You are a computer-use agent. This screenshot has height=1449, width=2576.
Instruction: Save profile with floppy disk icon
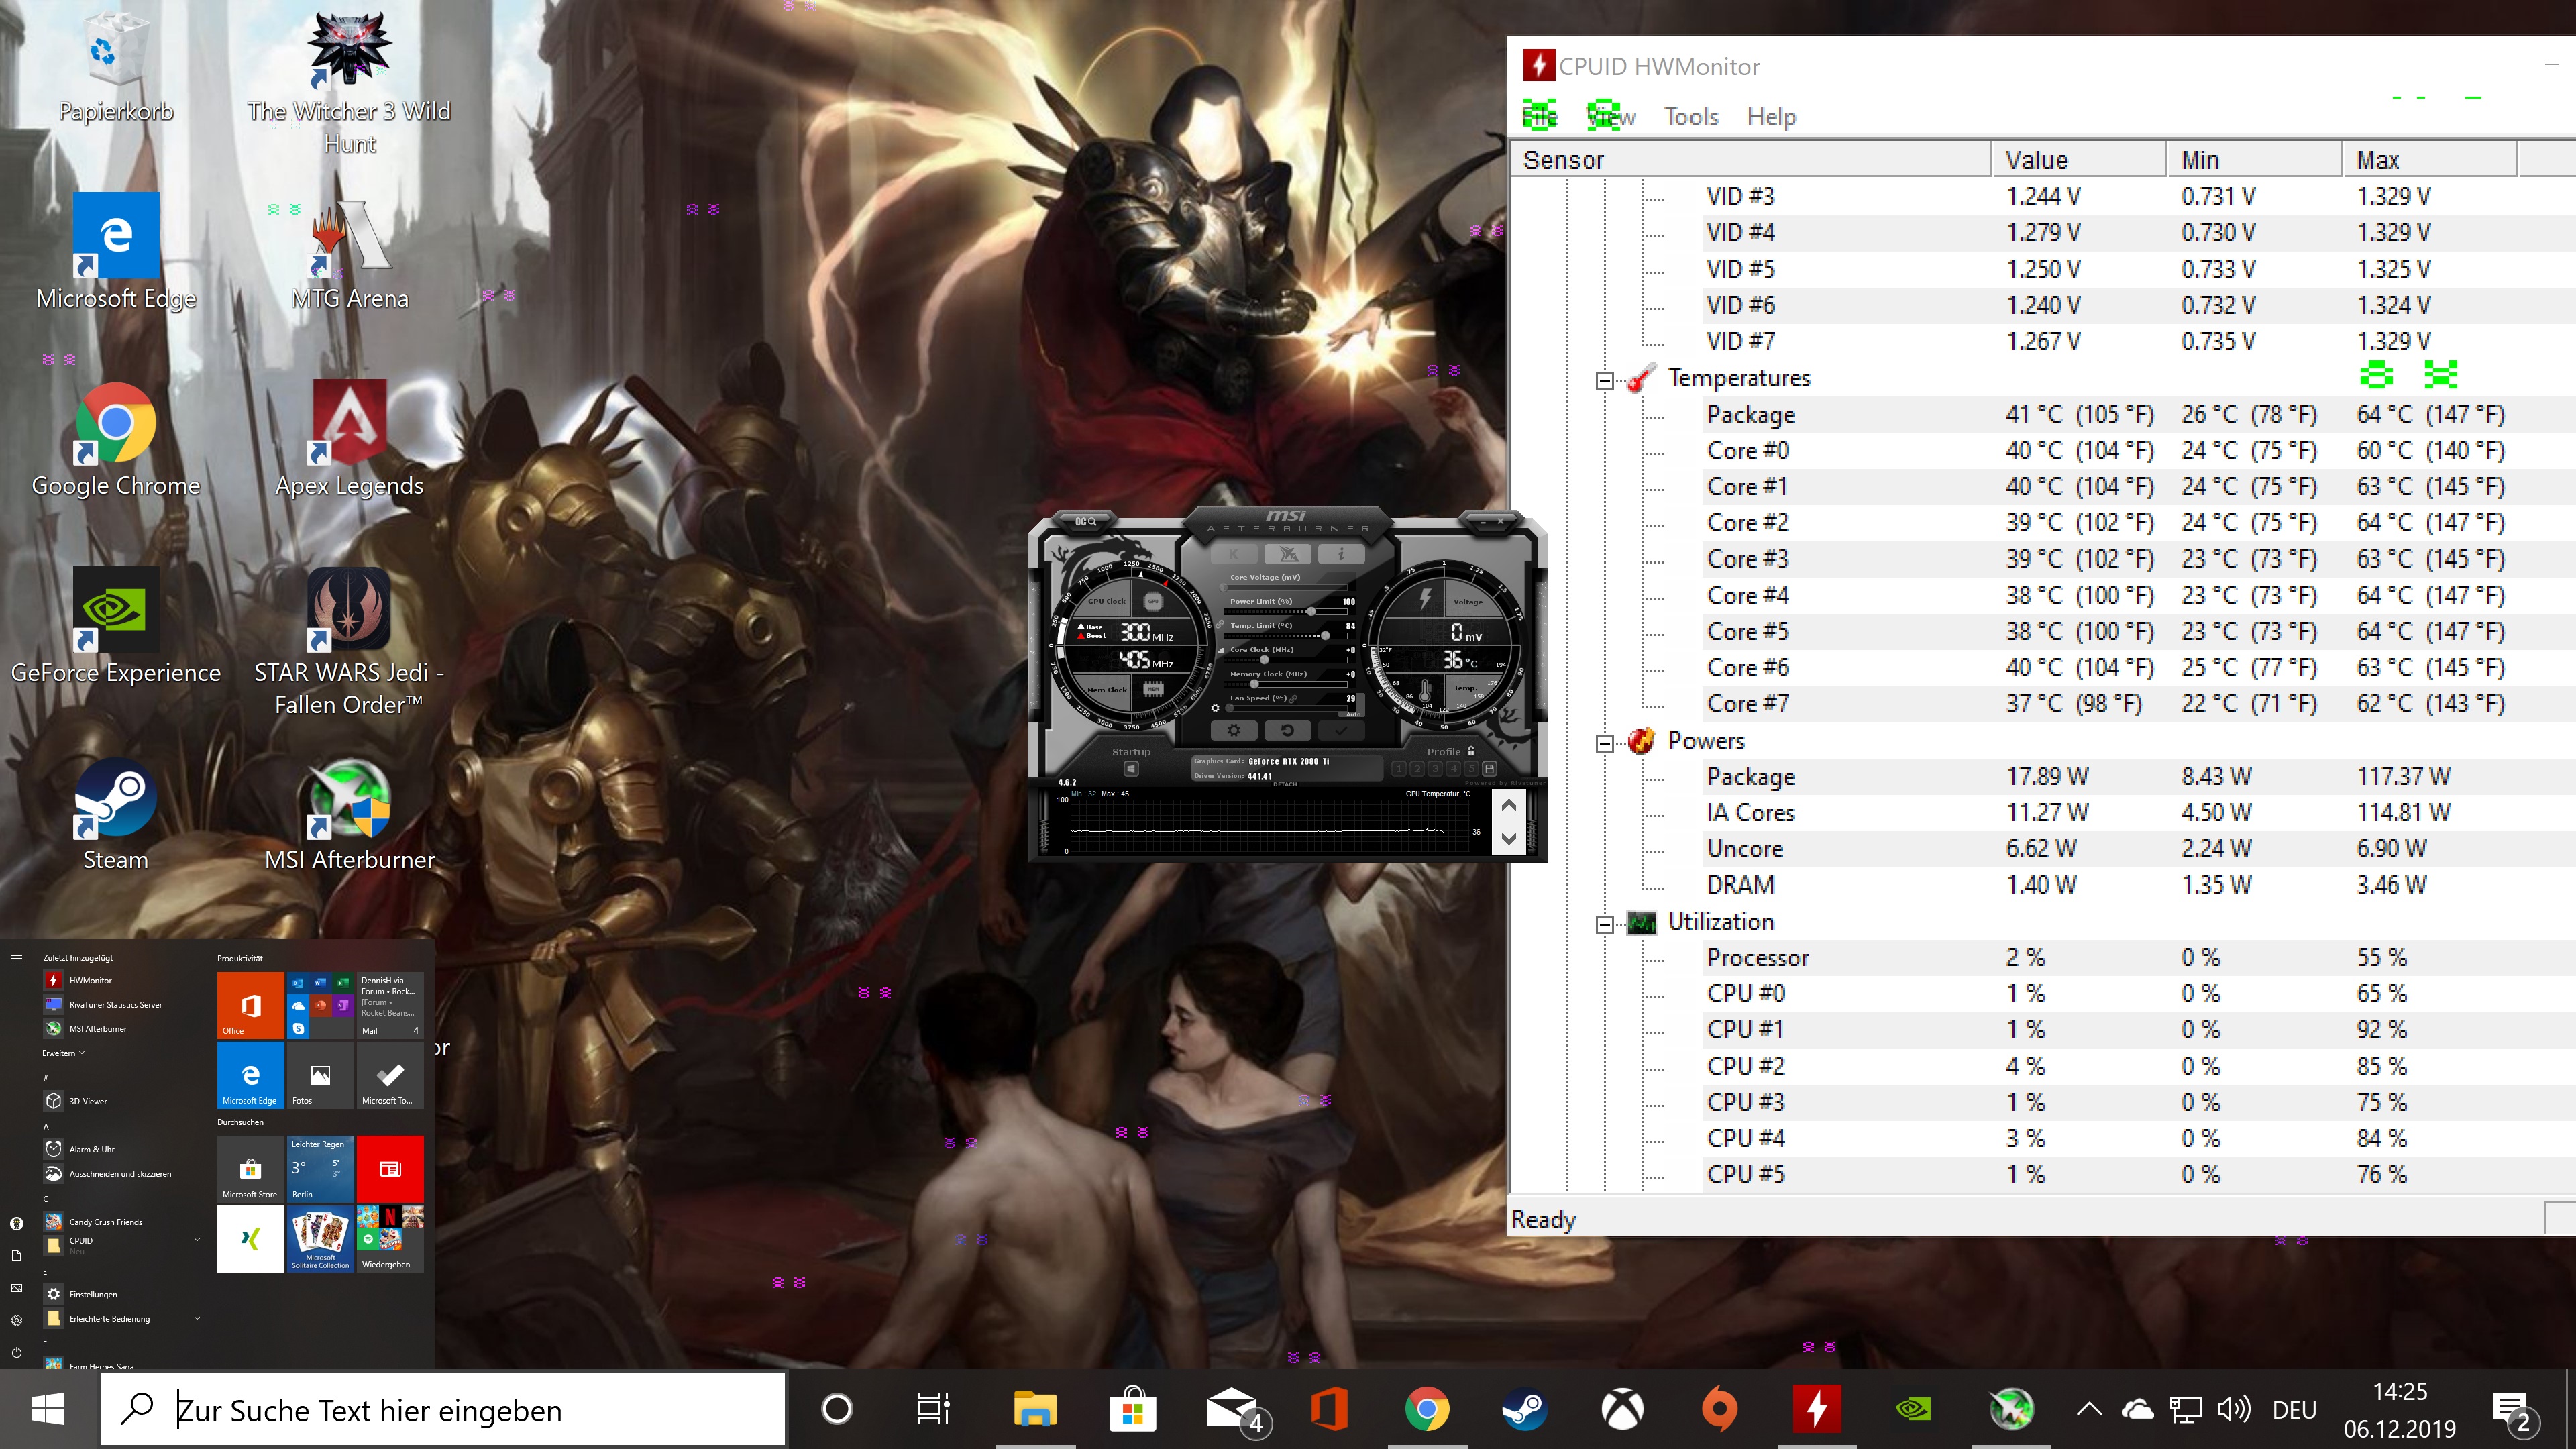pos(1489,768)
